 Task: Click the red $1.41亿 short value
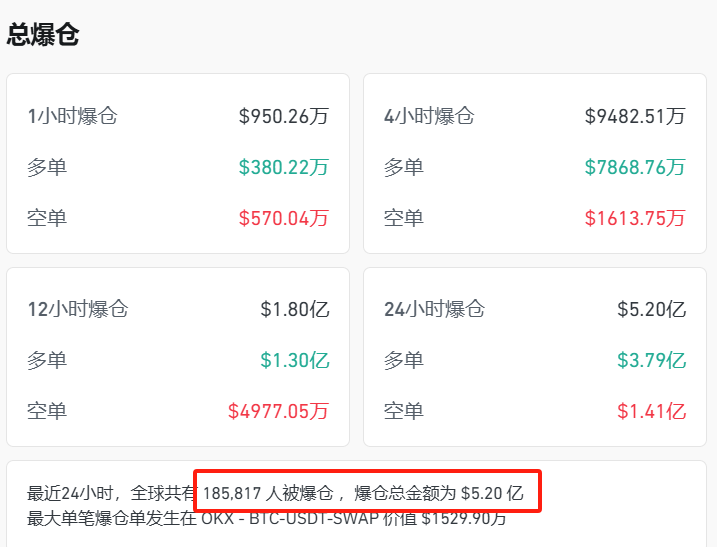[651, 410]
